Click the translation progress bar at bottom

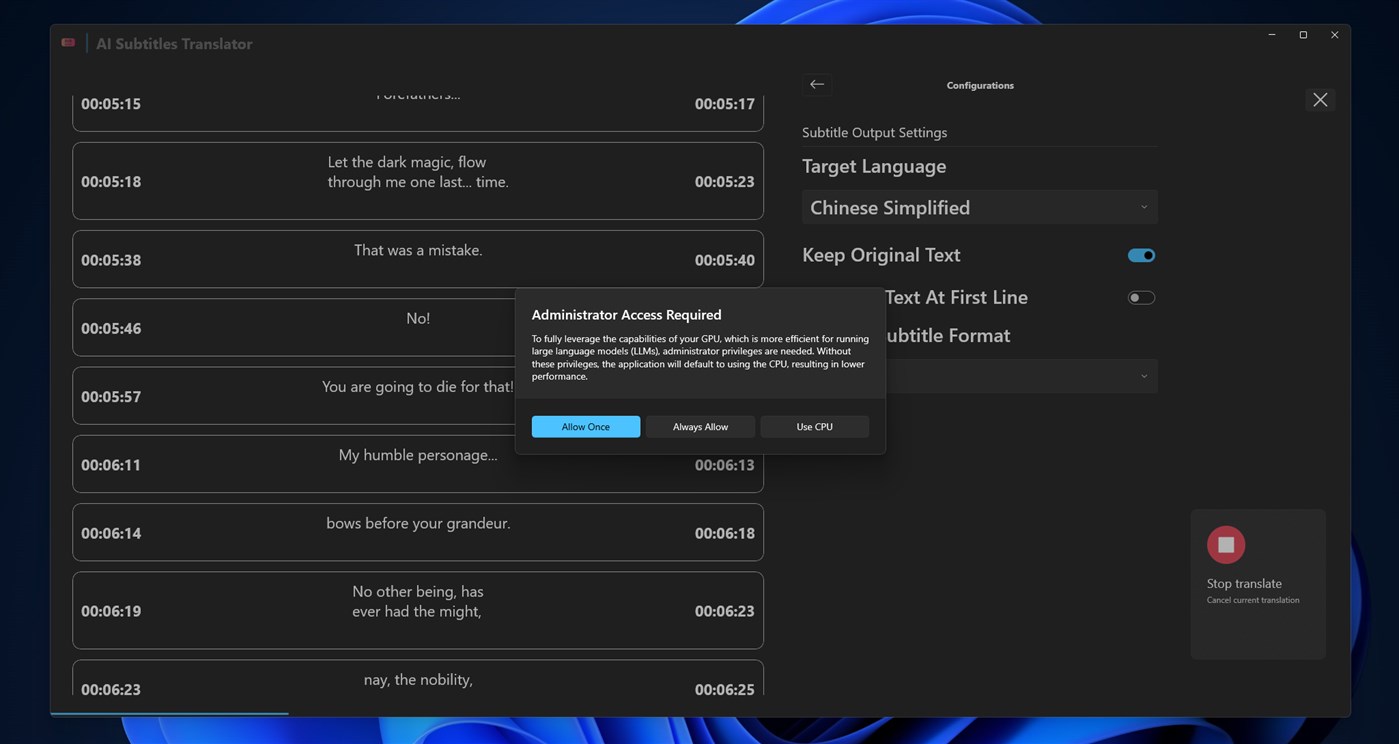(x=170, y=714)
